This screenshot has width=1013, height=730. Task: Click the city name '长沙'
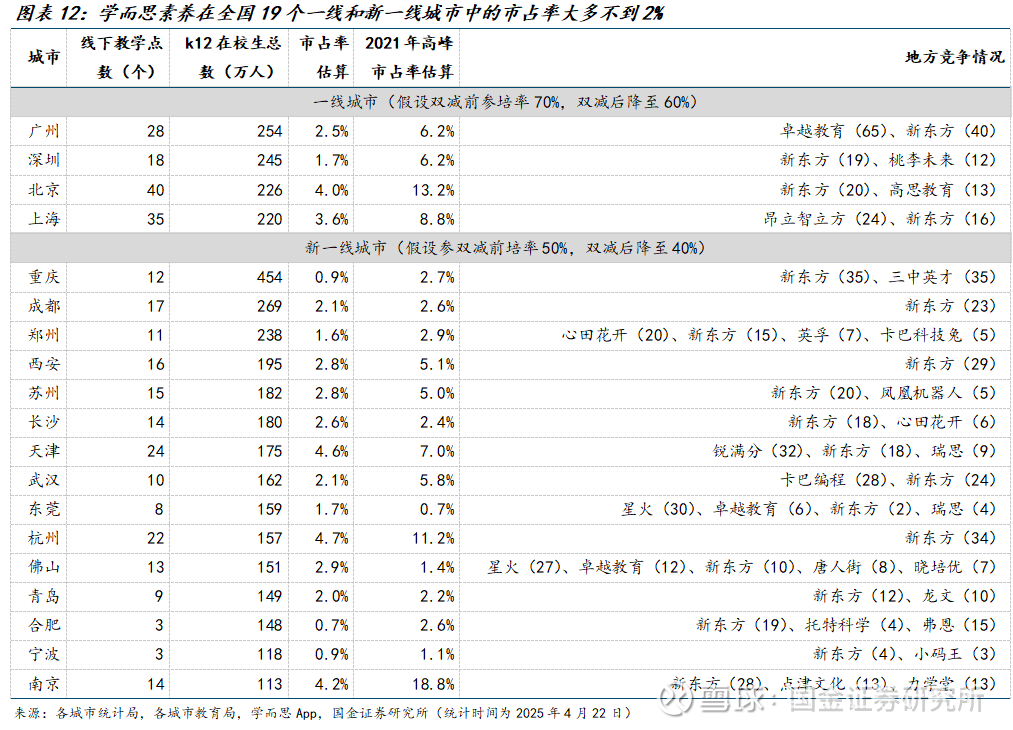44,422
